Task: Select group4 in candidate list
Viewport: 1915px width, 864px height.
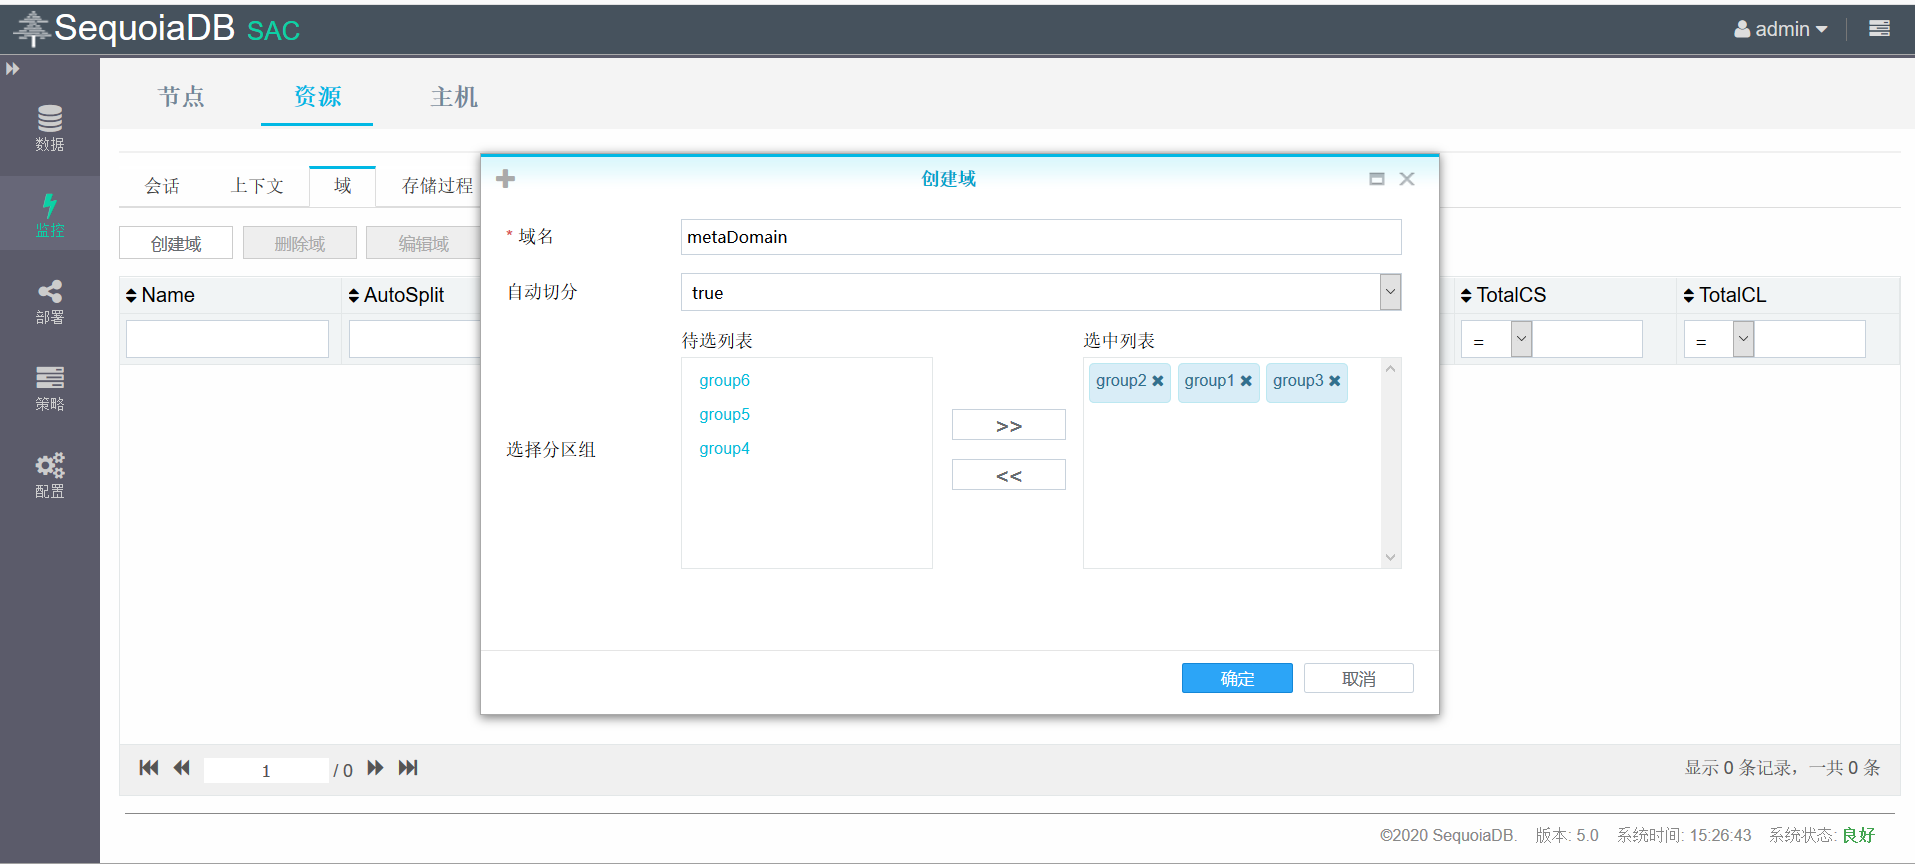Action: click(x=725, y=448)
